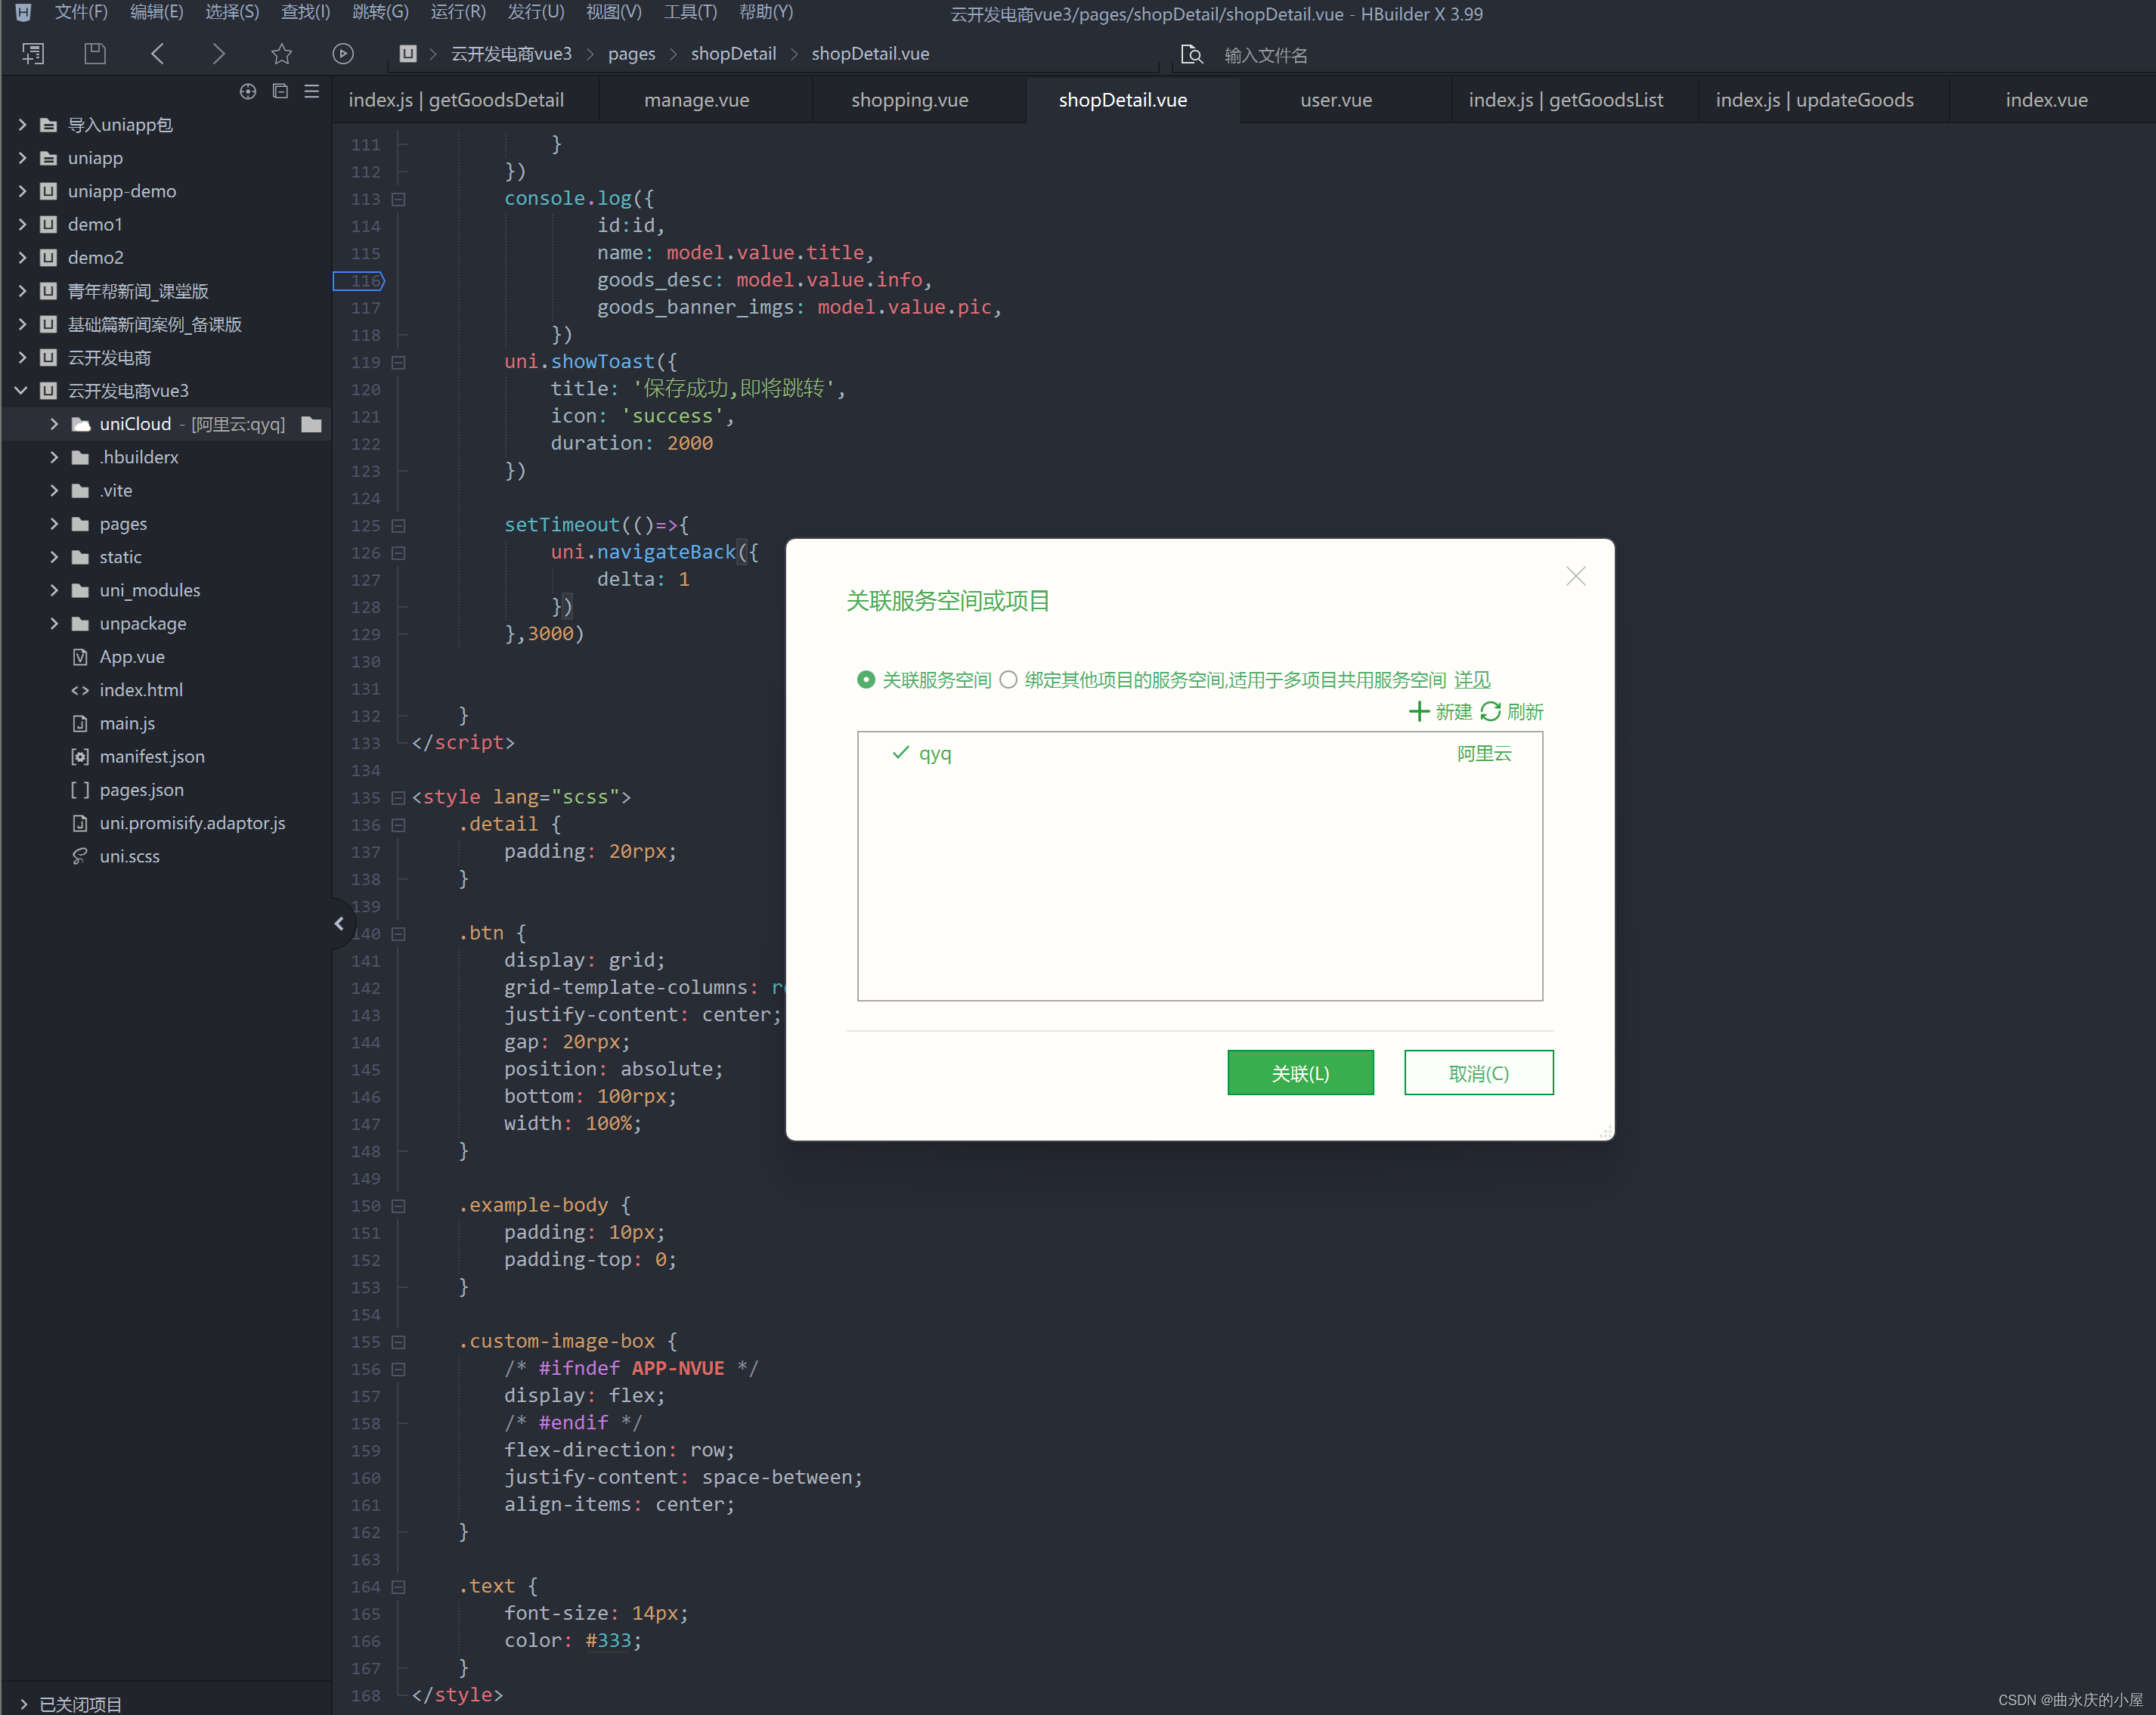
Task: Click the project panel hamburger menu icon
Action: click(312, 91)
